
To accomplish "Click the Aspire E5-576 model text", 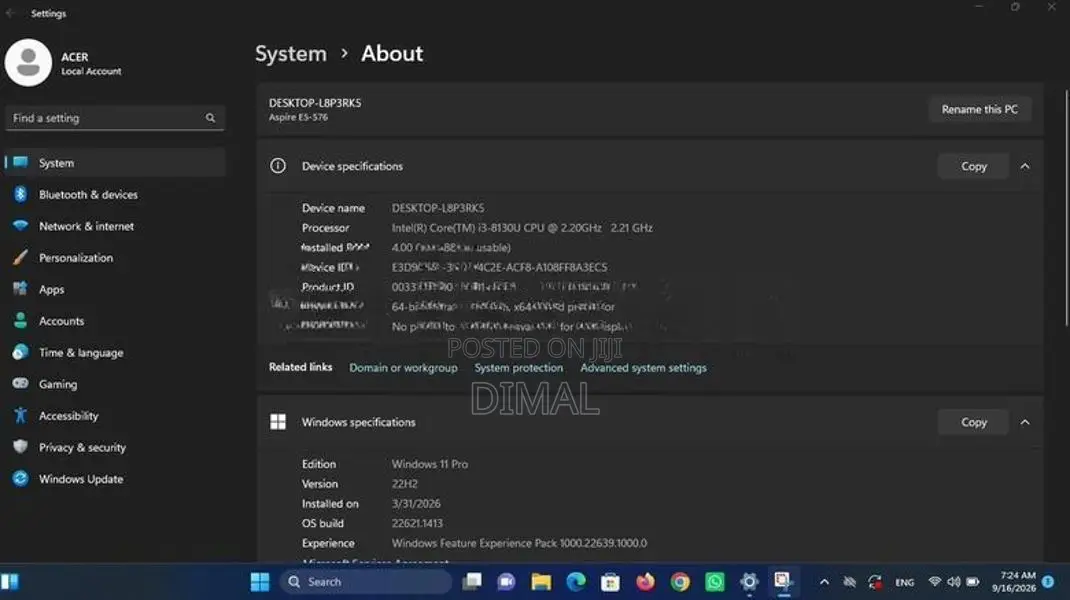I will (298, 117).
